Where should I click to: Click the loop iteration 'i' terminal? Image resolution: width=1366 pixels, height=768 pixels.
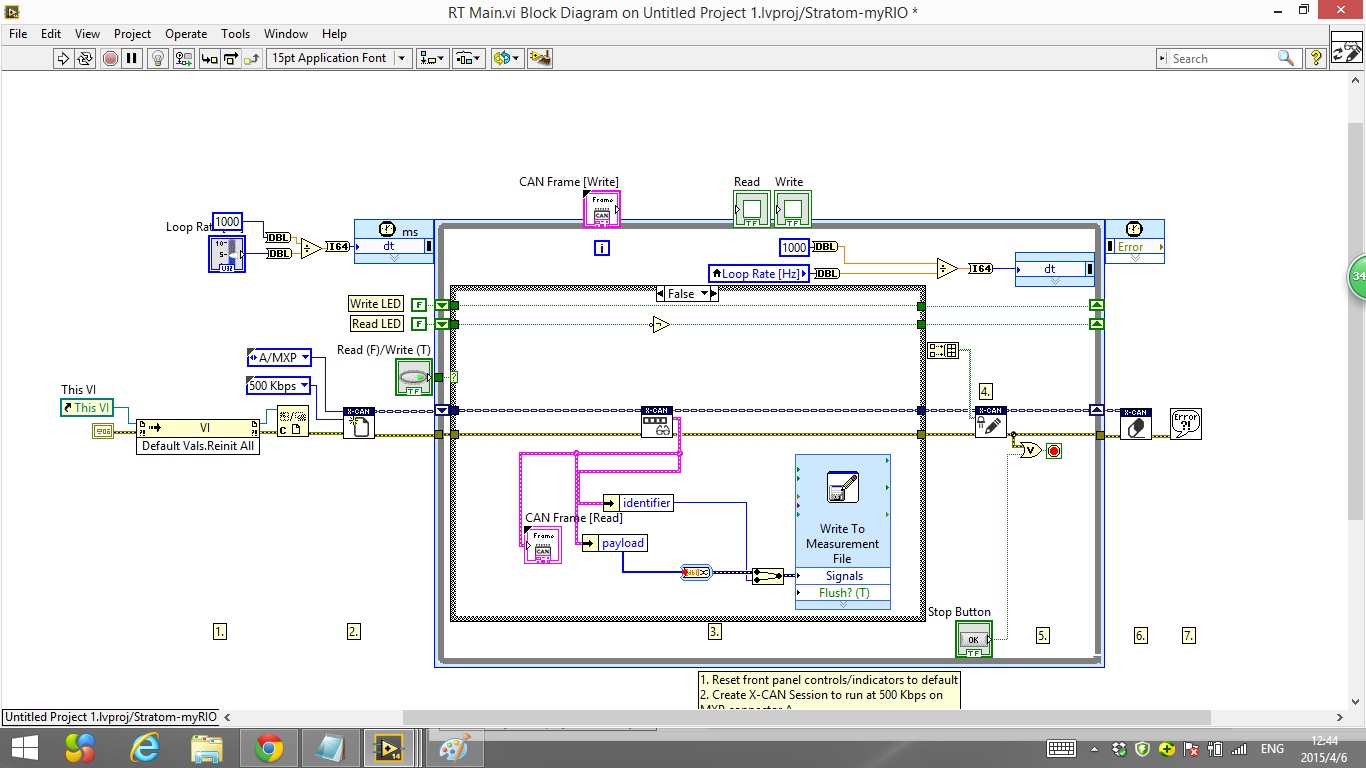pyautogui.click(x=602, y=248)
